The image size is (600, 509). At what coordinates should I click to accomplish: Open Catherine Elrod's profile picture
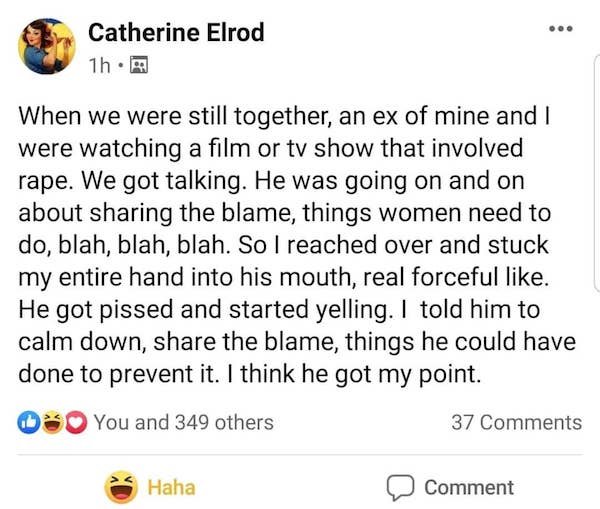pos(47,46)
